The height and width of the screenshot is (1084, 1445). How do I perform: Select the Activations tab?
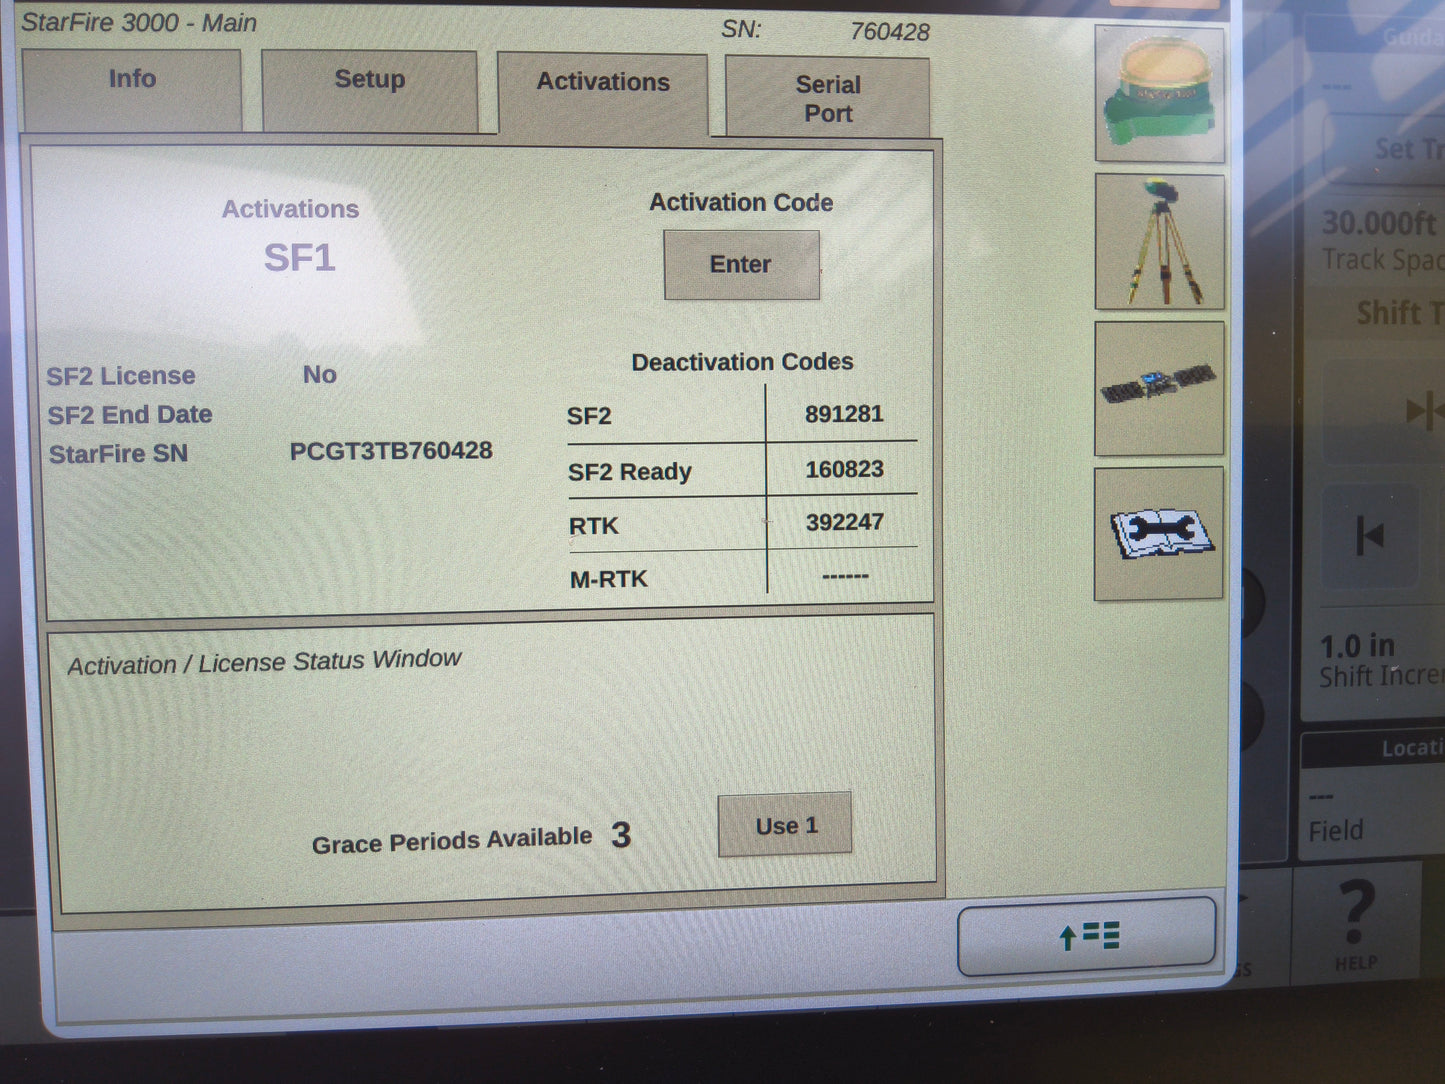[x=603, y=92]
